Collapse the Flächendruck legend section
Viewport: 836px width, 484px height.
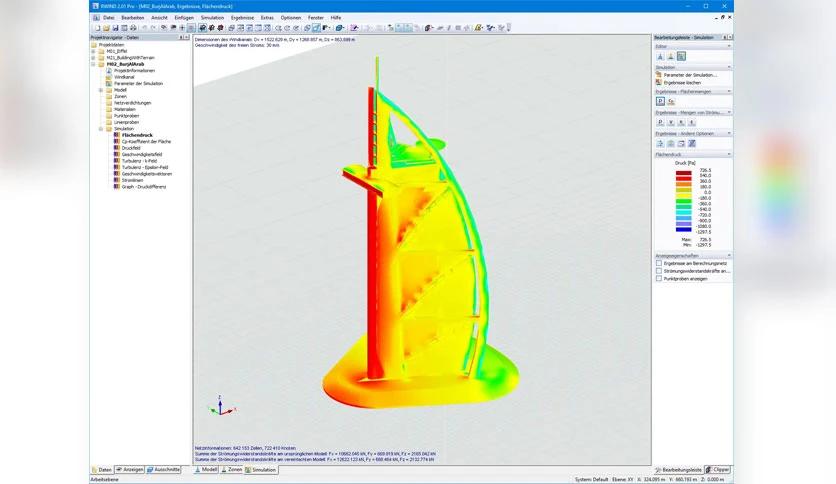tap(729, 155)
